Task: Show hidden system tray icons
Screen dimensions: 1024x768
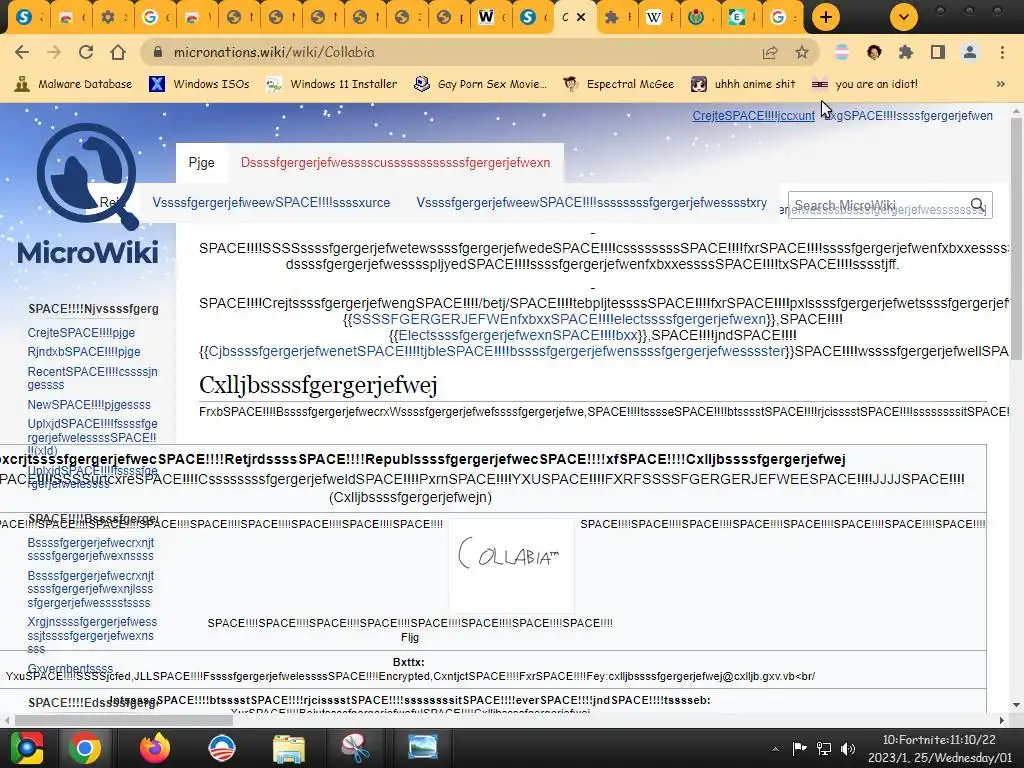Action: [775, 749]
